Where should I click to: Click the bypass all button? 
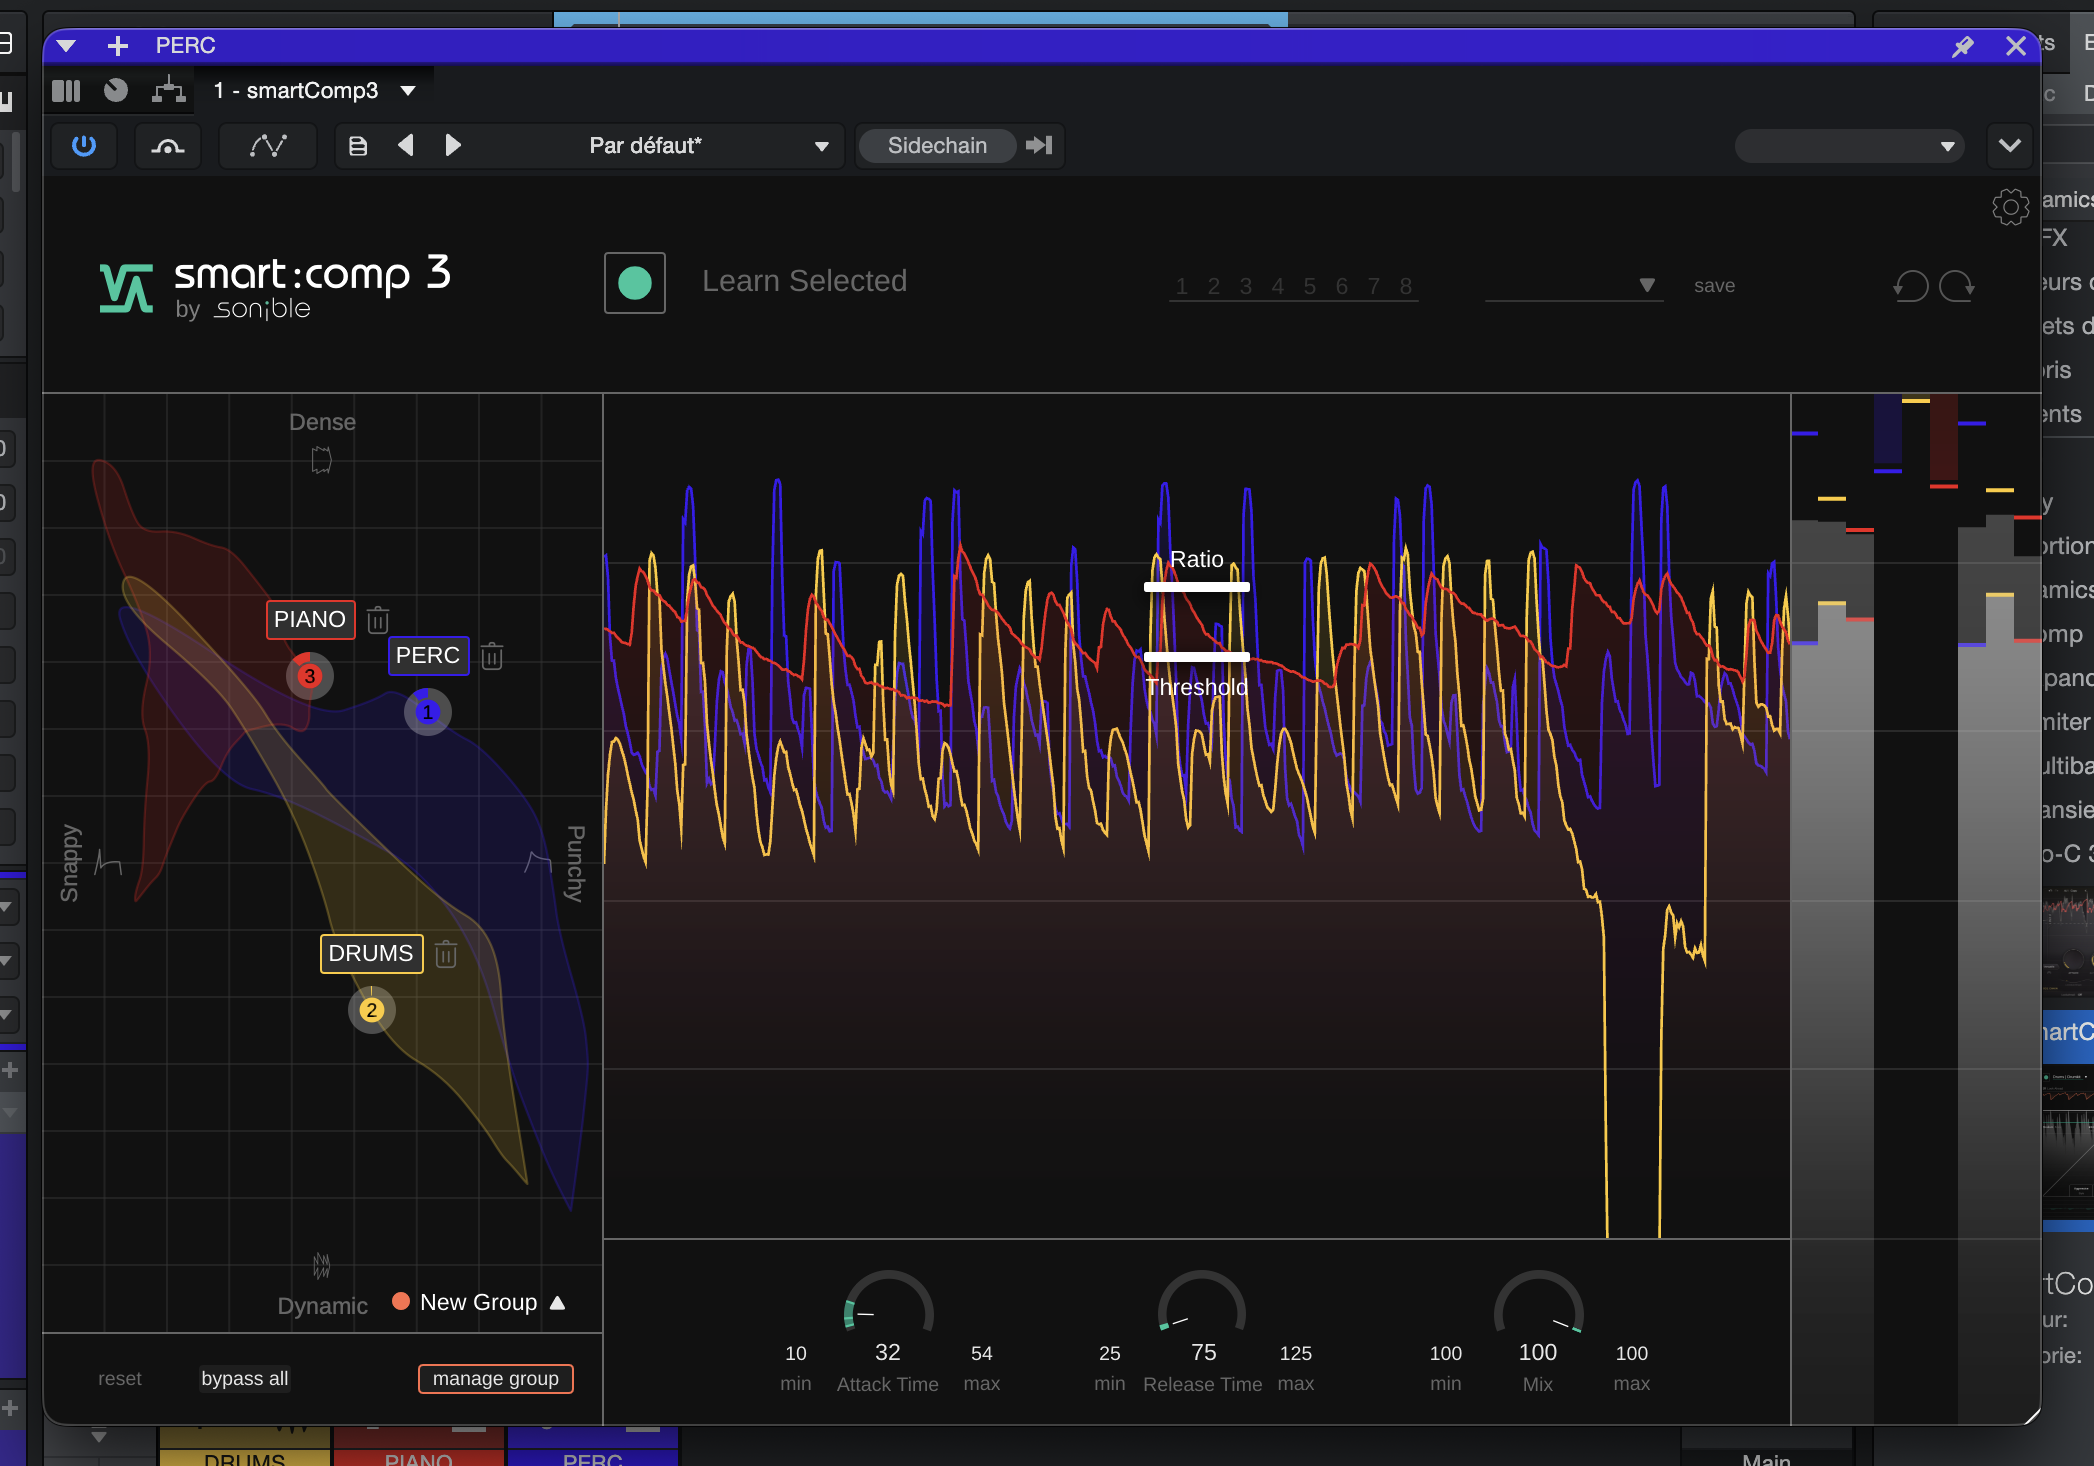(x=244, y=1378)
